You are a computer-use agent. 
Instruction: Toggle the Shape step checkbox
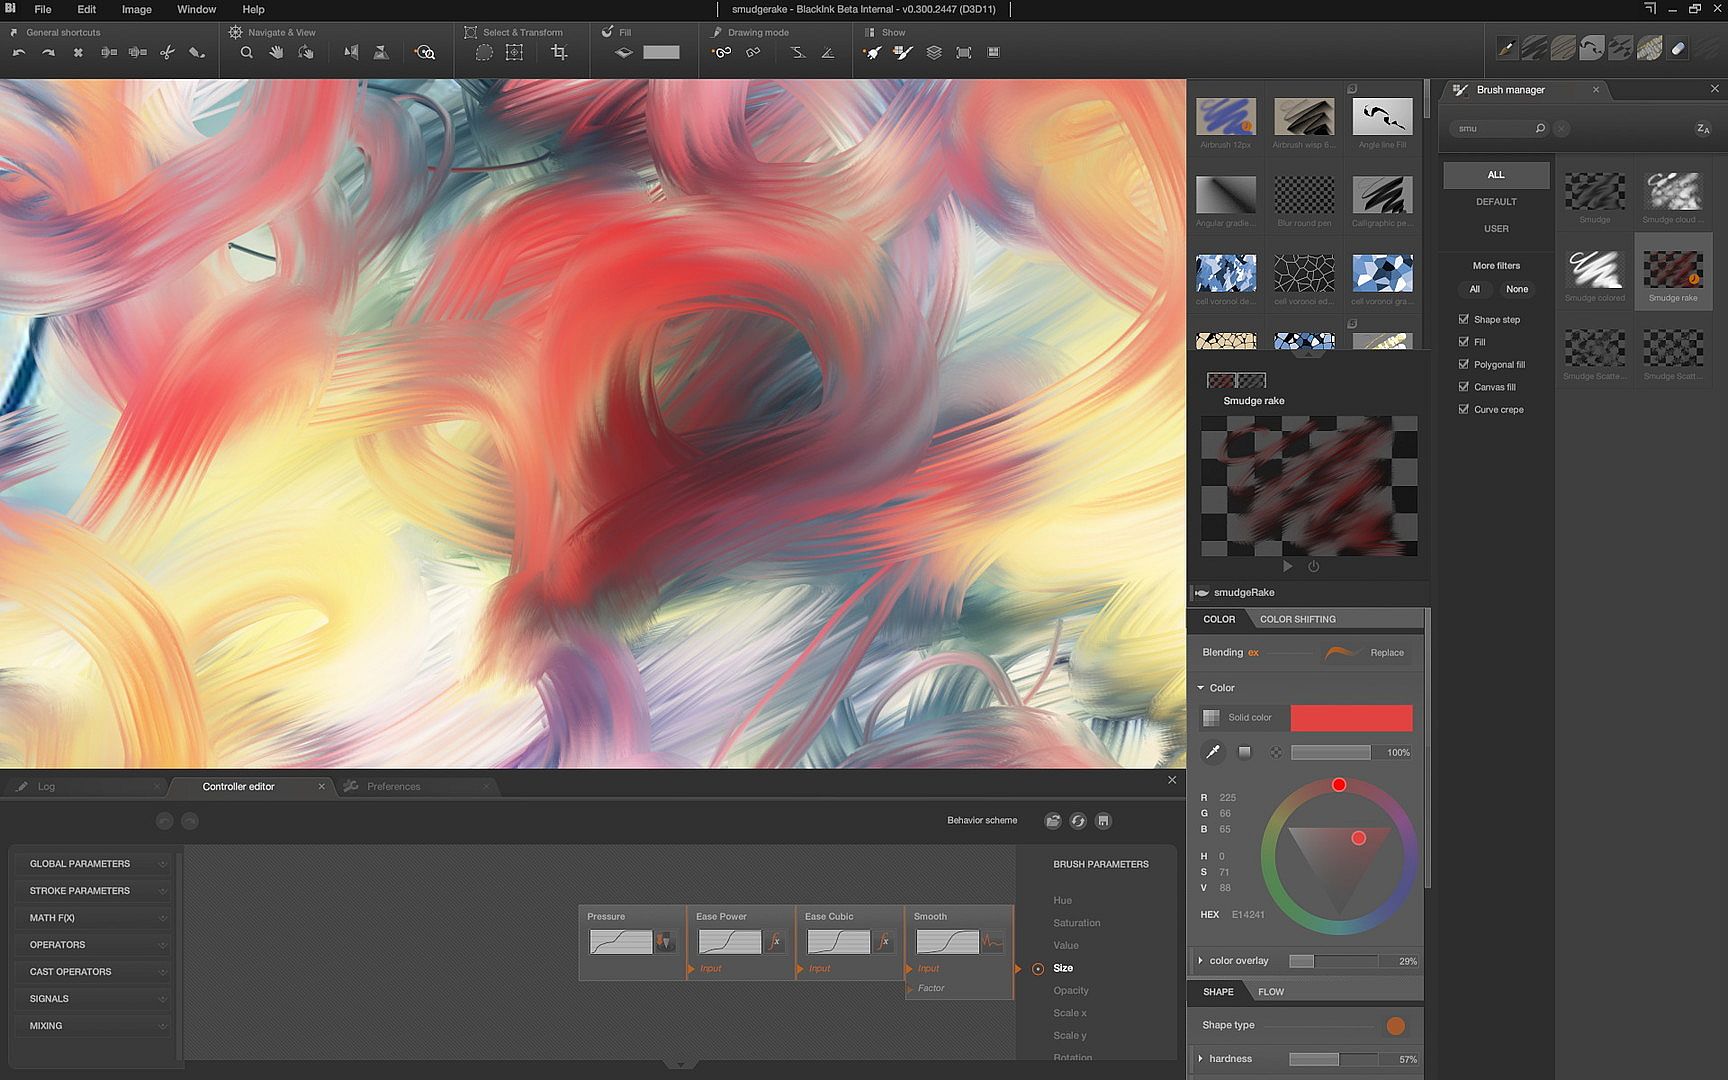click(1464, 319)
